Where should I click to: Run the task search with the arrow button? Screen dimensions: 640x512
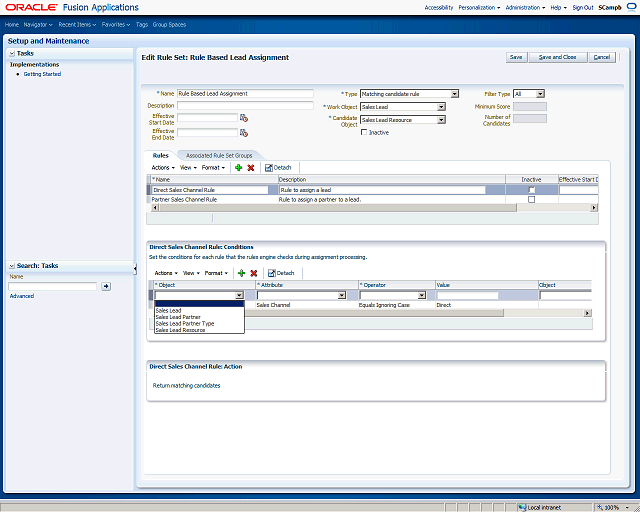106,286
